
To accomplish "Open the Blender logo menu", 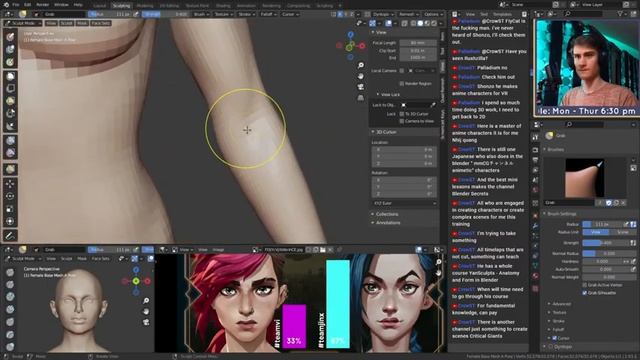I will pos(6,5).
